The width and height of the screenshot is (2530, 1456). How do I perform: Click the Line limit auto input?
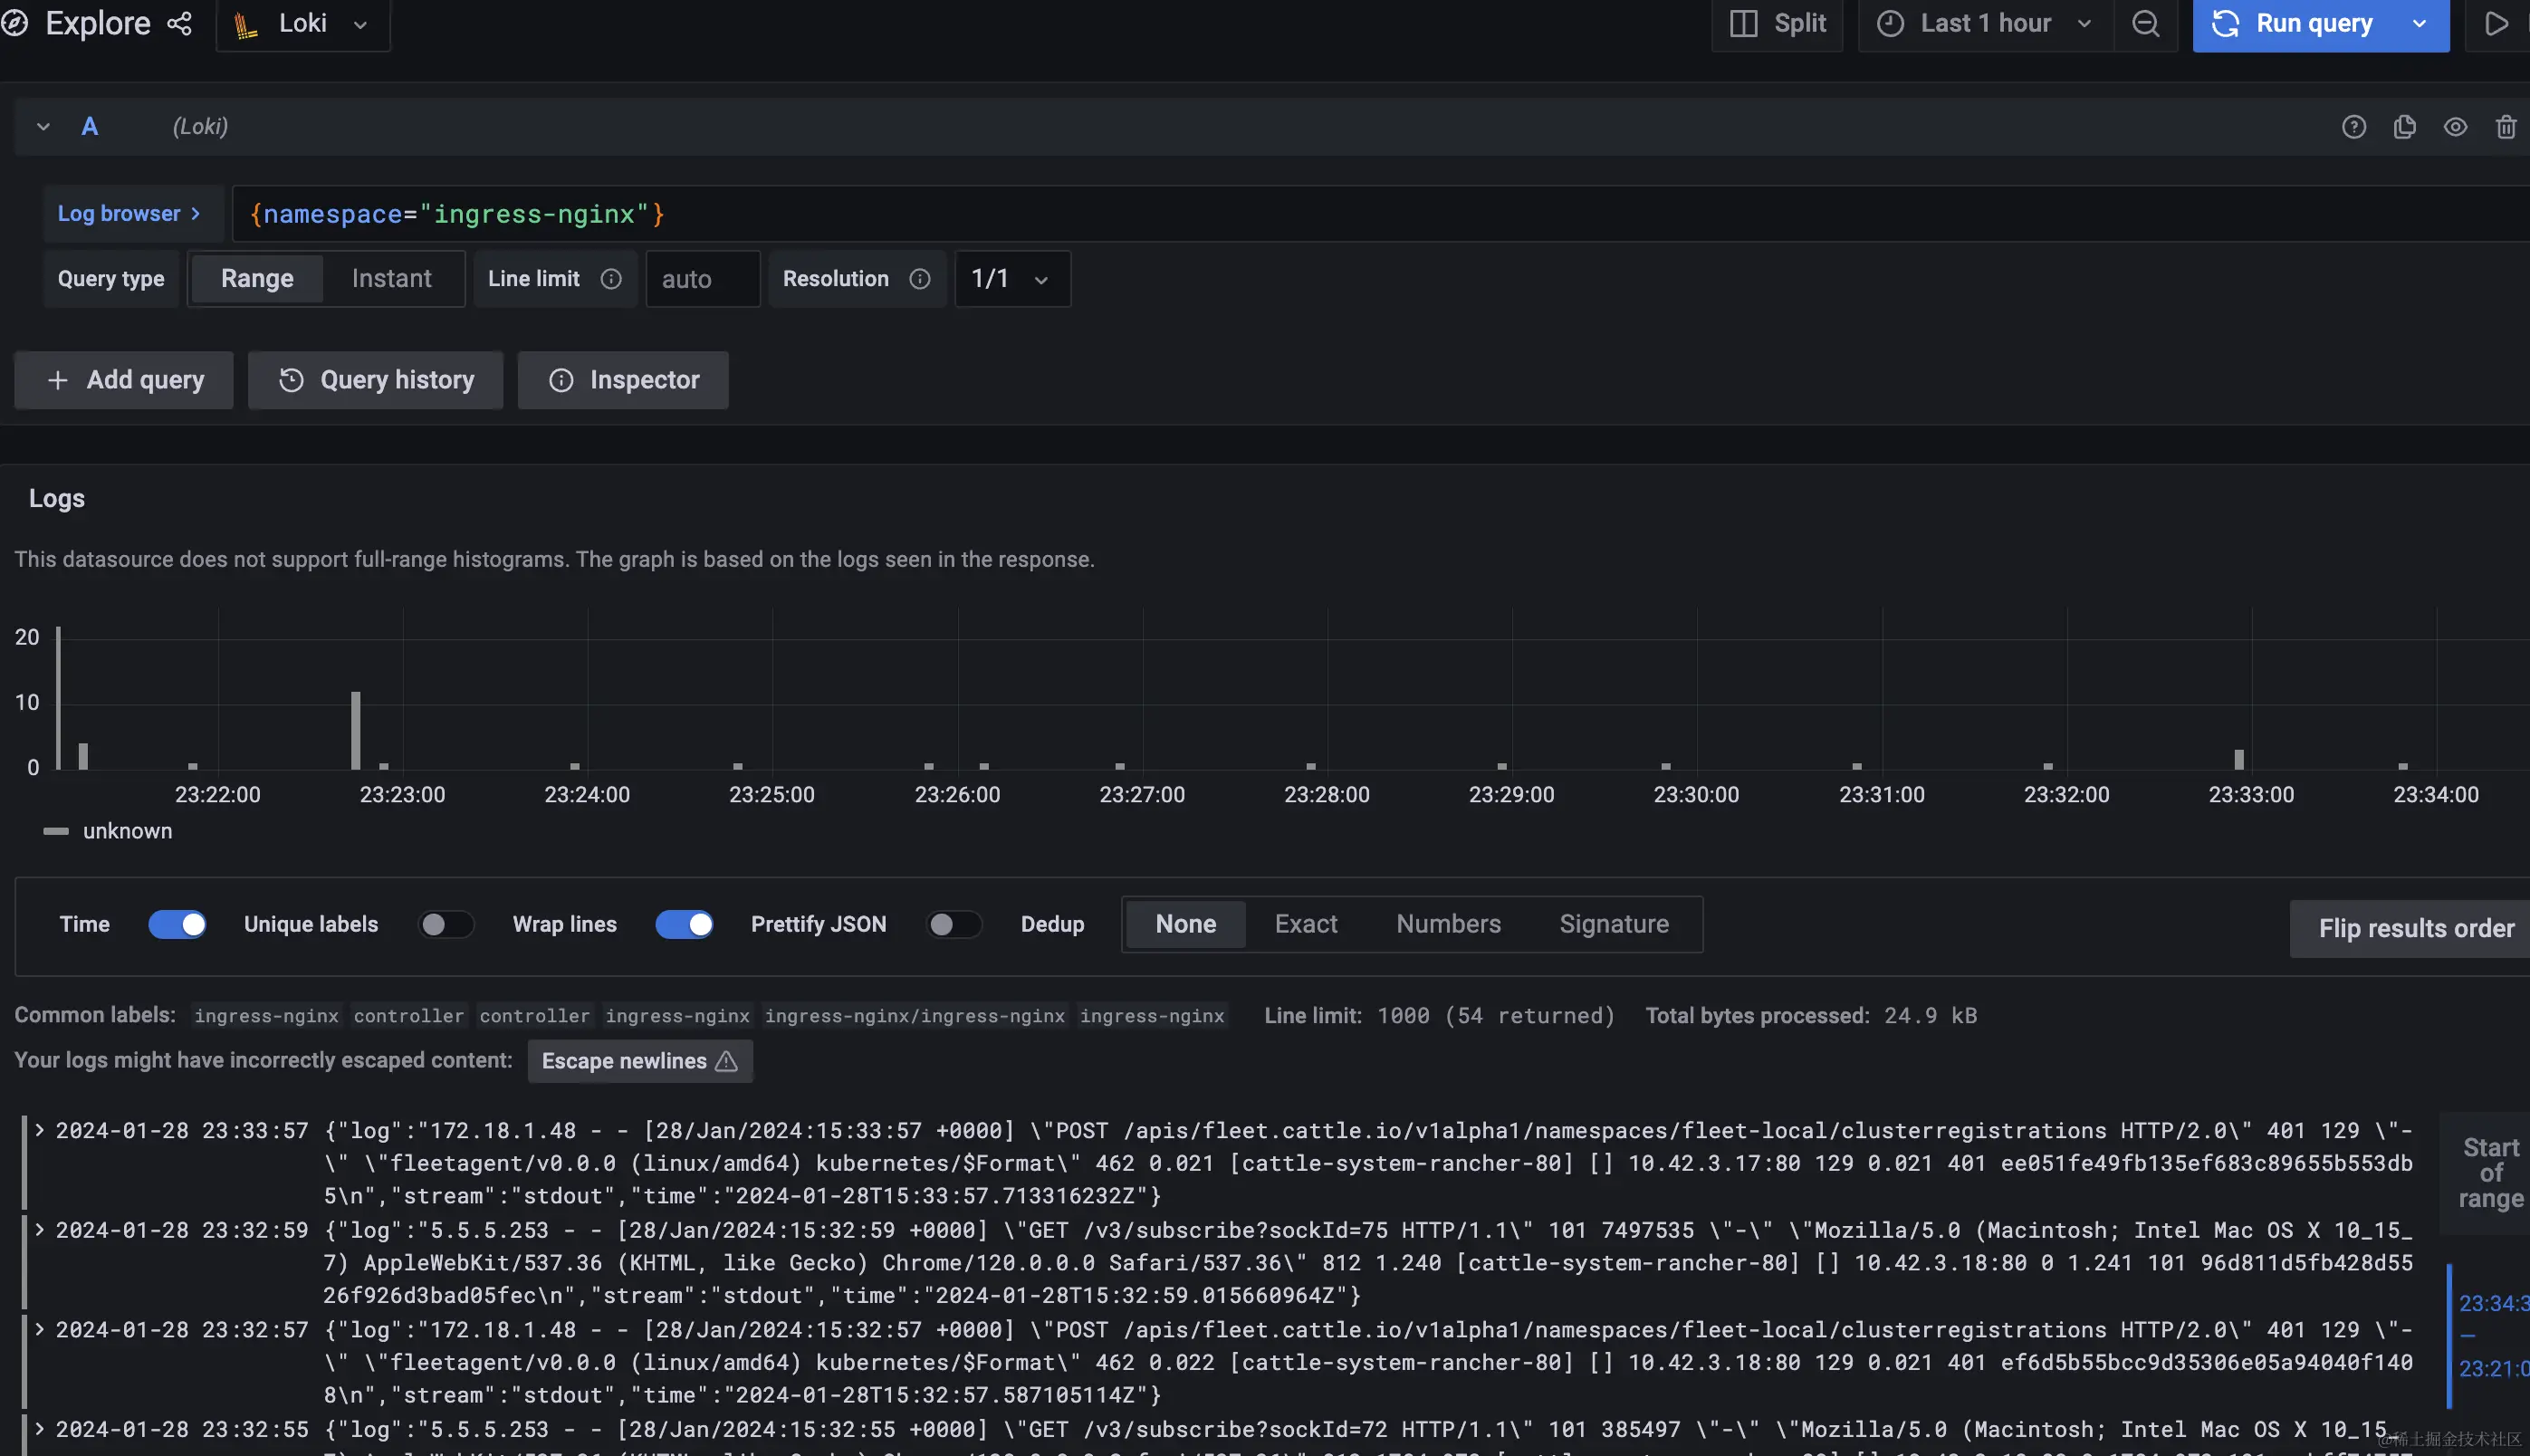tap(703, 279)
